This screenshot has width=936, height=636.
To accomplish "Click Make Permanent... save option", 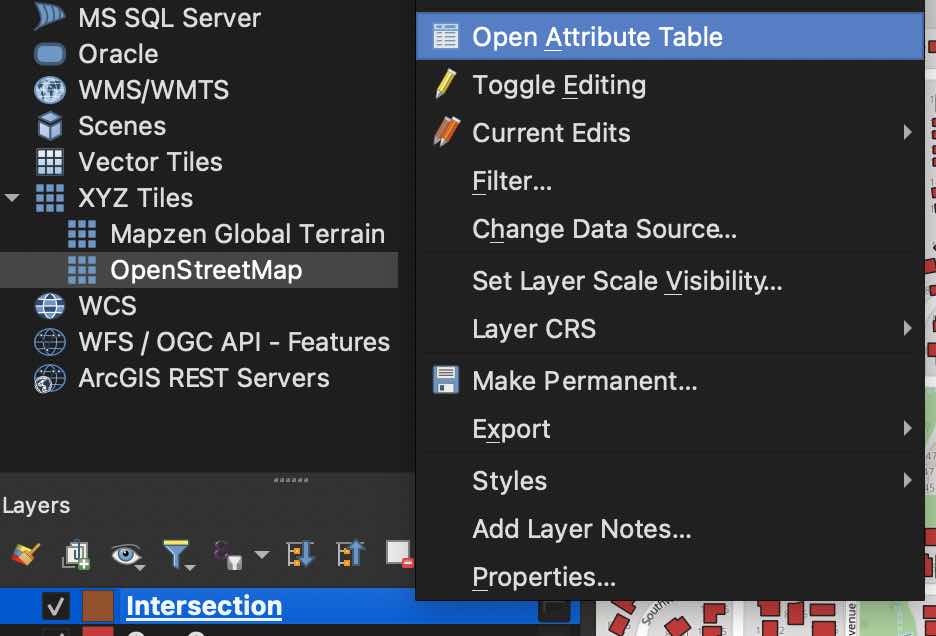I will 584,381.
